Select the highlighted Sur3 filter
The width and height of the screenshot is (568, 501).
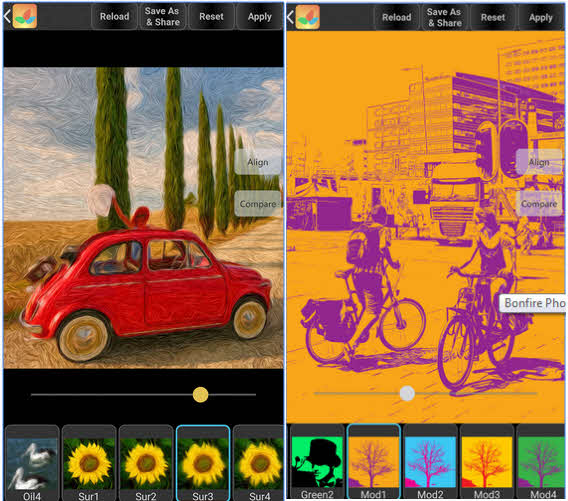pyautogui.click(x=203, y=463)
